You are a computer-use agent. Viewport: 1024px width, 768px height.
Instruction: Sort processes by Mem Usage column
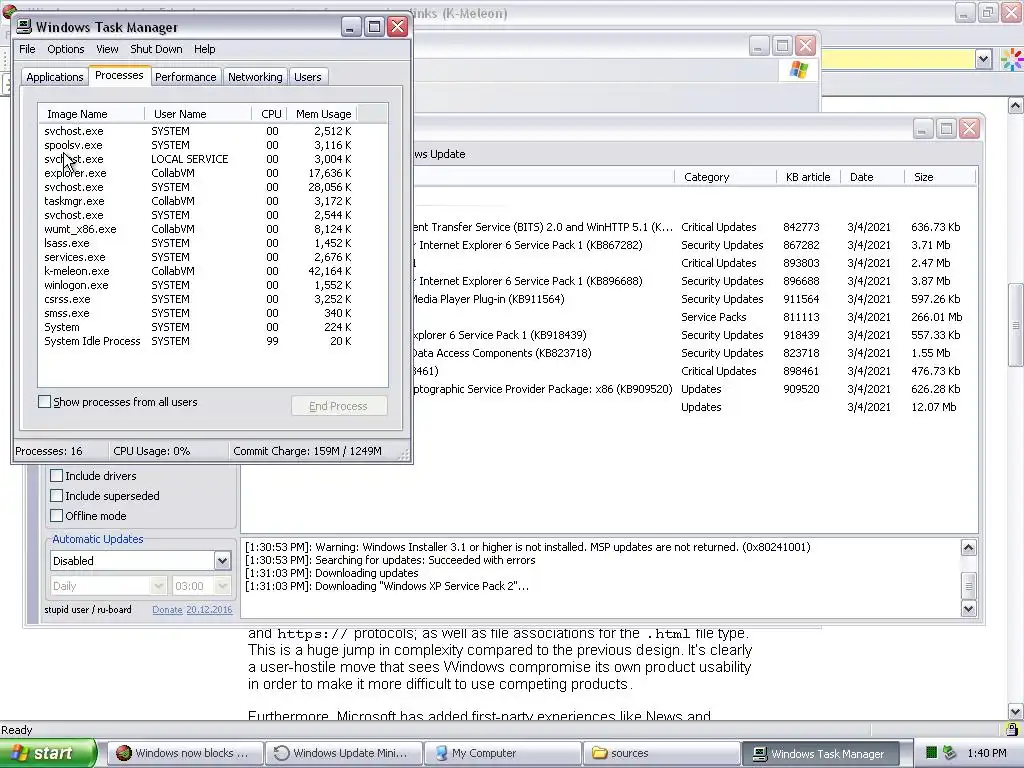pyautogui.click(x=323, y=114)
